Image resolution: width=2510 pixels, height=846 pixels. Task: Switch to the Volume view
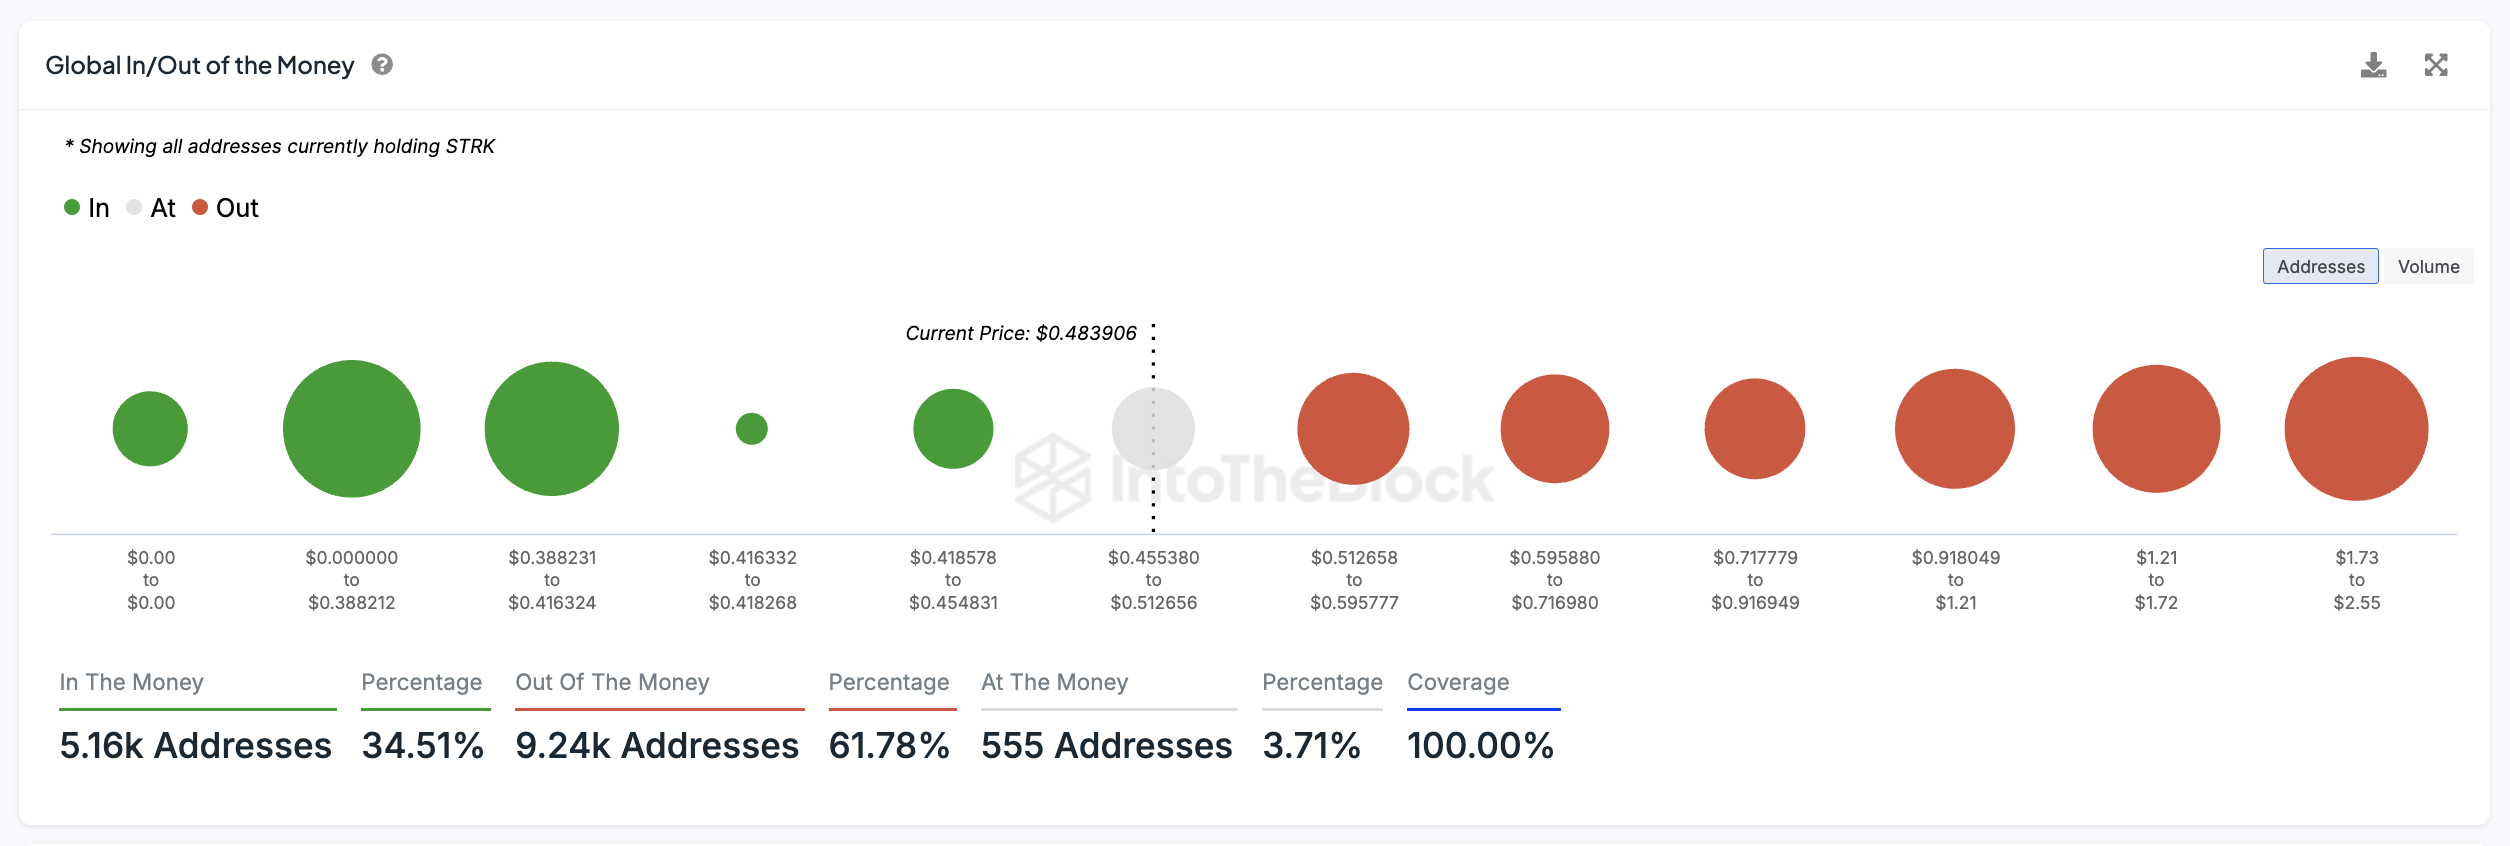click(x=2428, y=267)
